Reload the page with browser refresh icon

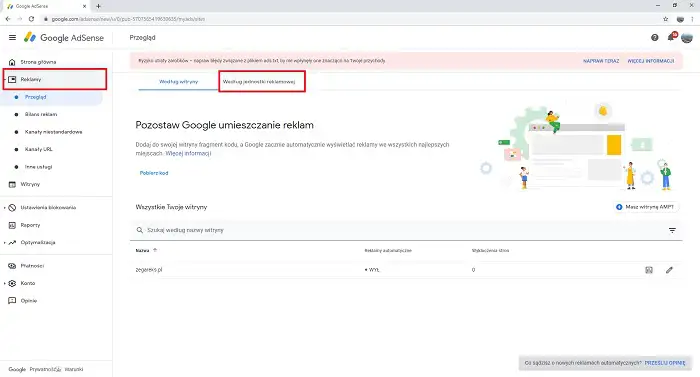[x=31, y=19]
